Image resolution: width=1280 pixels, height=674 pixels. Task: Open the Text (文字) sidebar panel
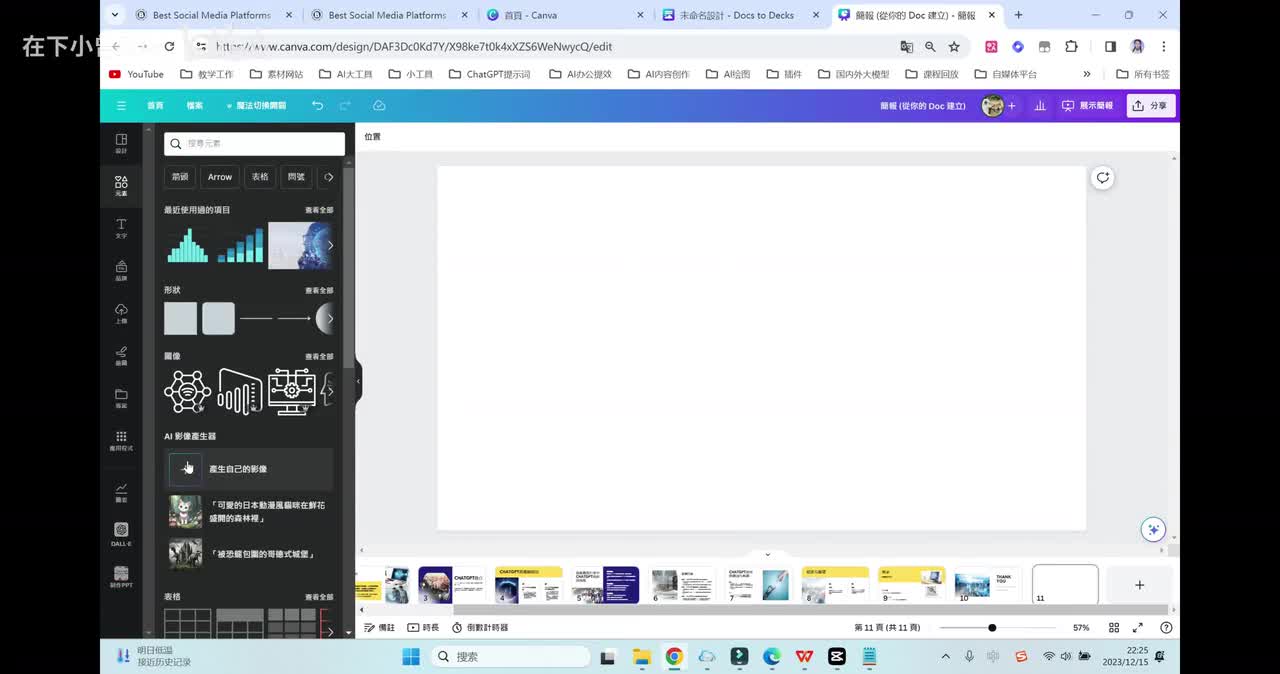coord(121,227)
